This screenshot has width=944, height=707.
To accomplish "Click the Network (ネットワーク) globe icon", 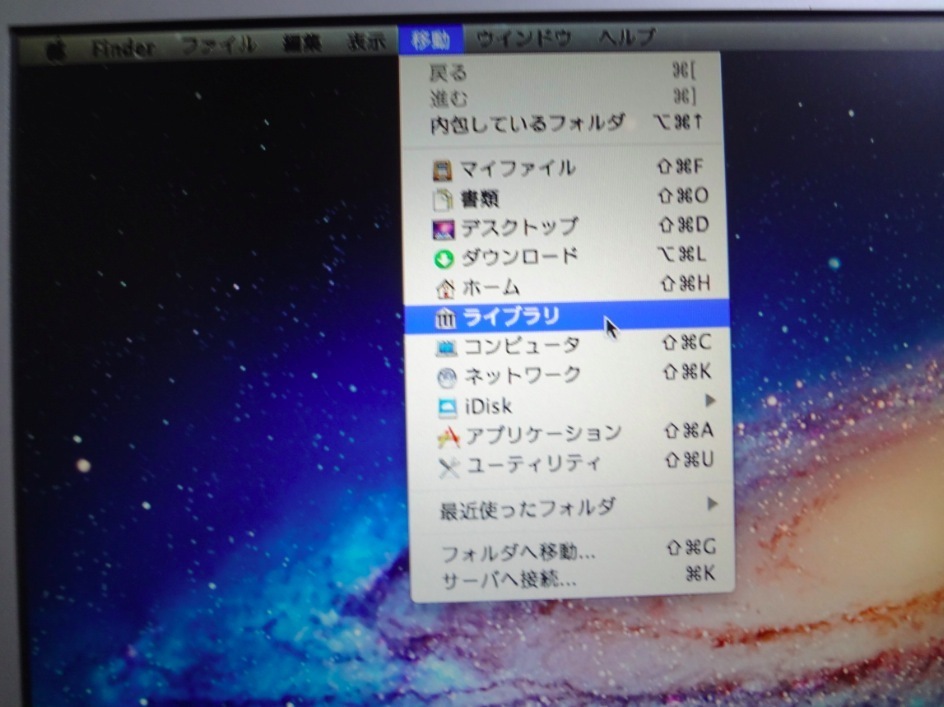I will [447, 376].
